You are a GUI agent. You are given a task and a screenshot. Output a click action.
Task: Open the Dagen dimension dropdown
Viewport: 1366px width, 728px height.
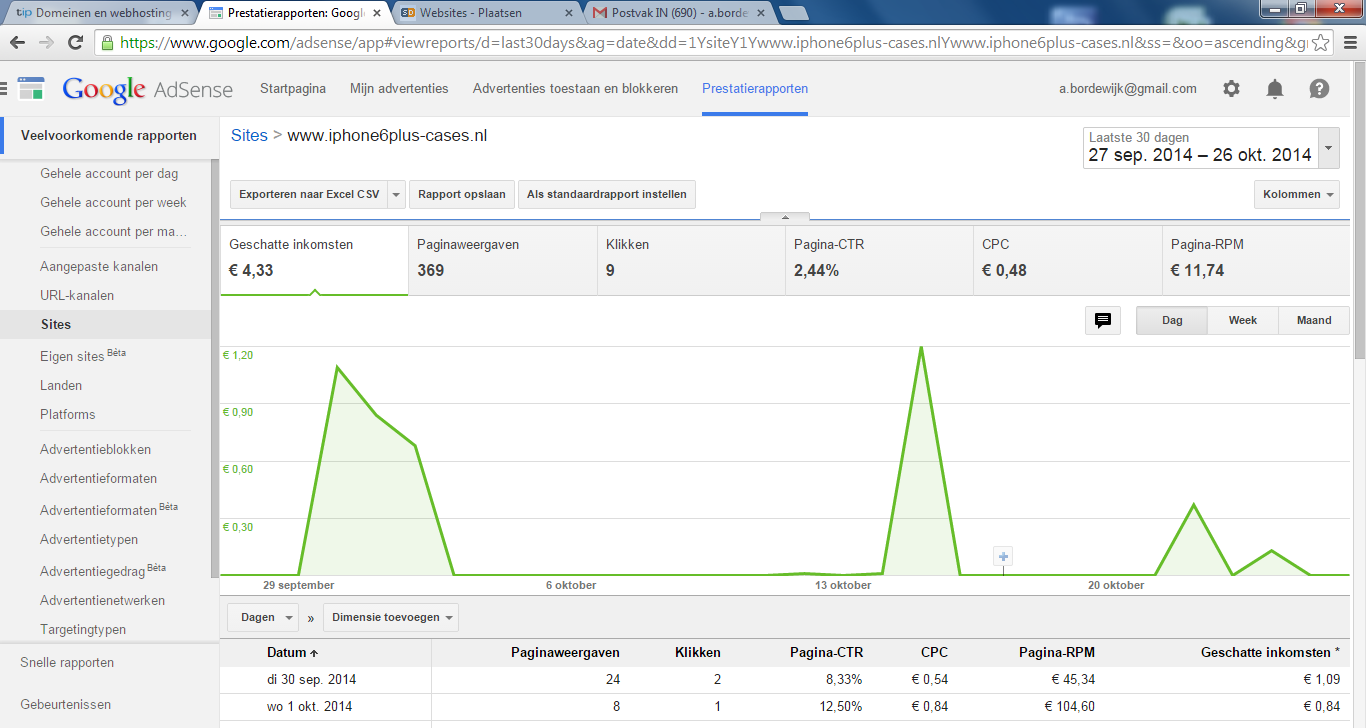(x=263, y=617)
